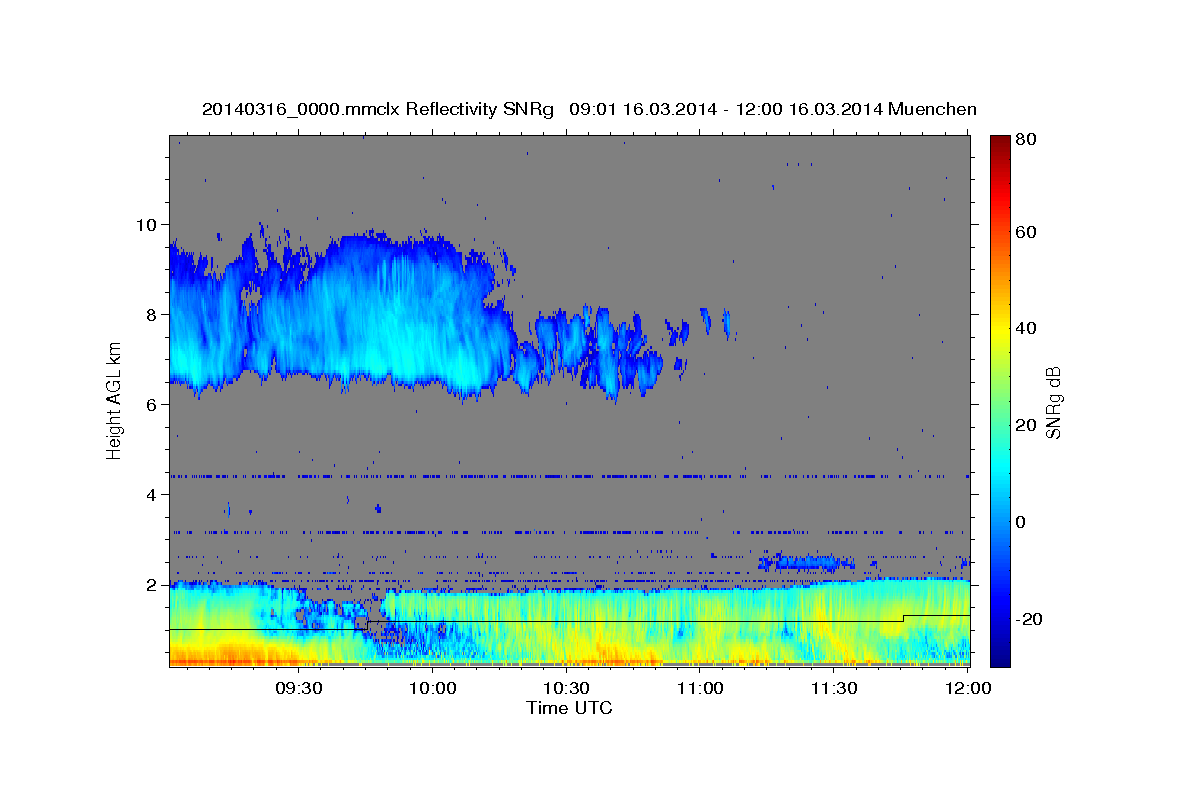Select the 11:30 time tick label
This screenshot has width=1200, height=800.
833,689
